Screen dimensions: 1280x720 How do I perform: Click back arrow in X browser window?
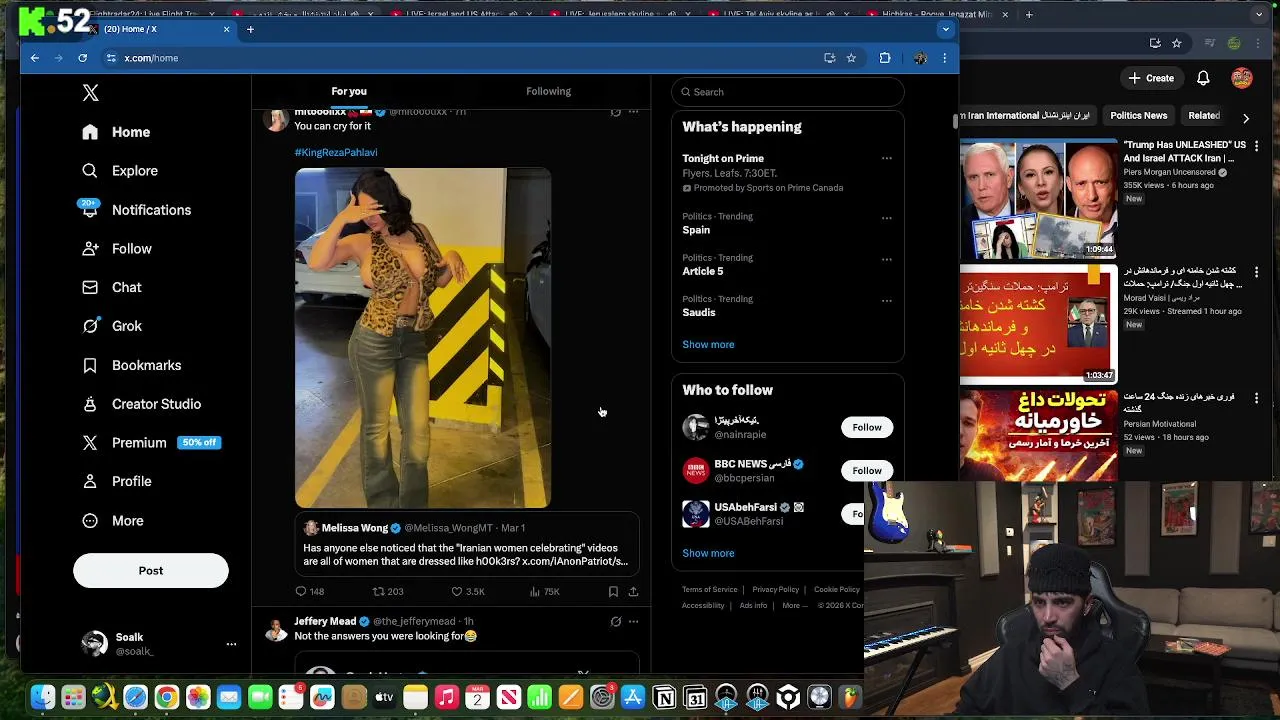point(34,58)
